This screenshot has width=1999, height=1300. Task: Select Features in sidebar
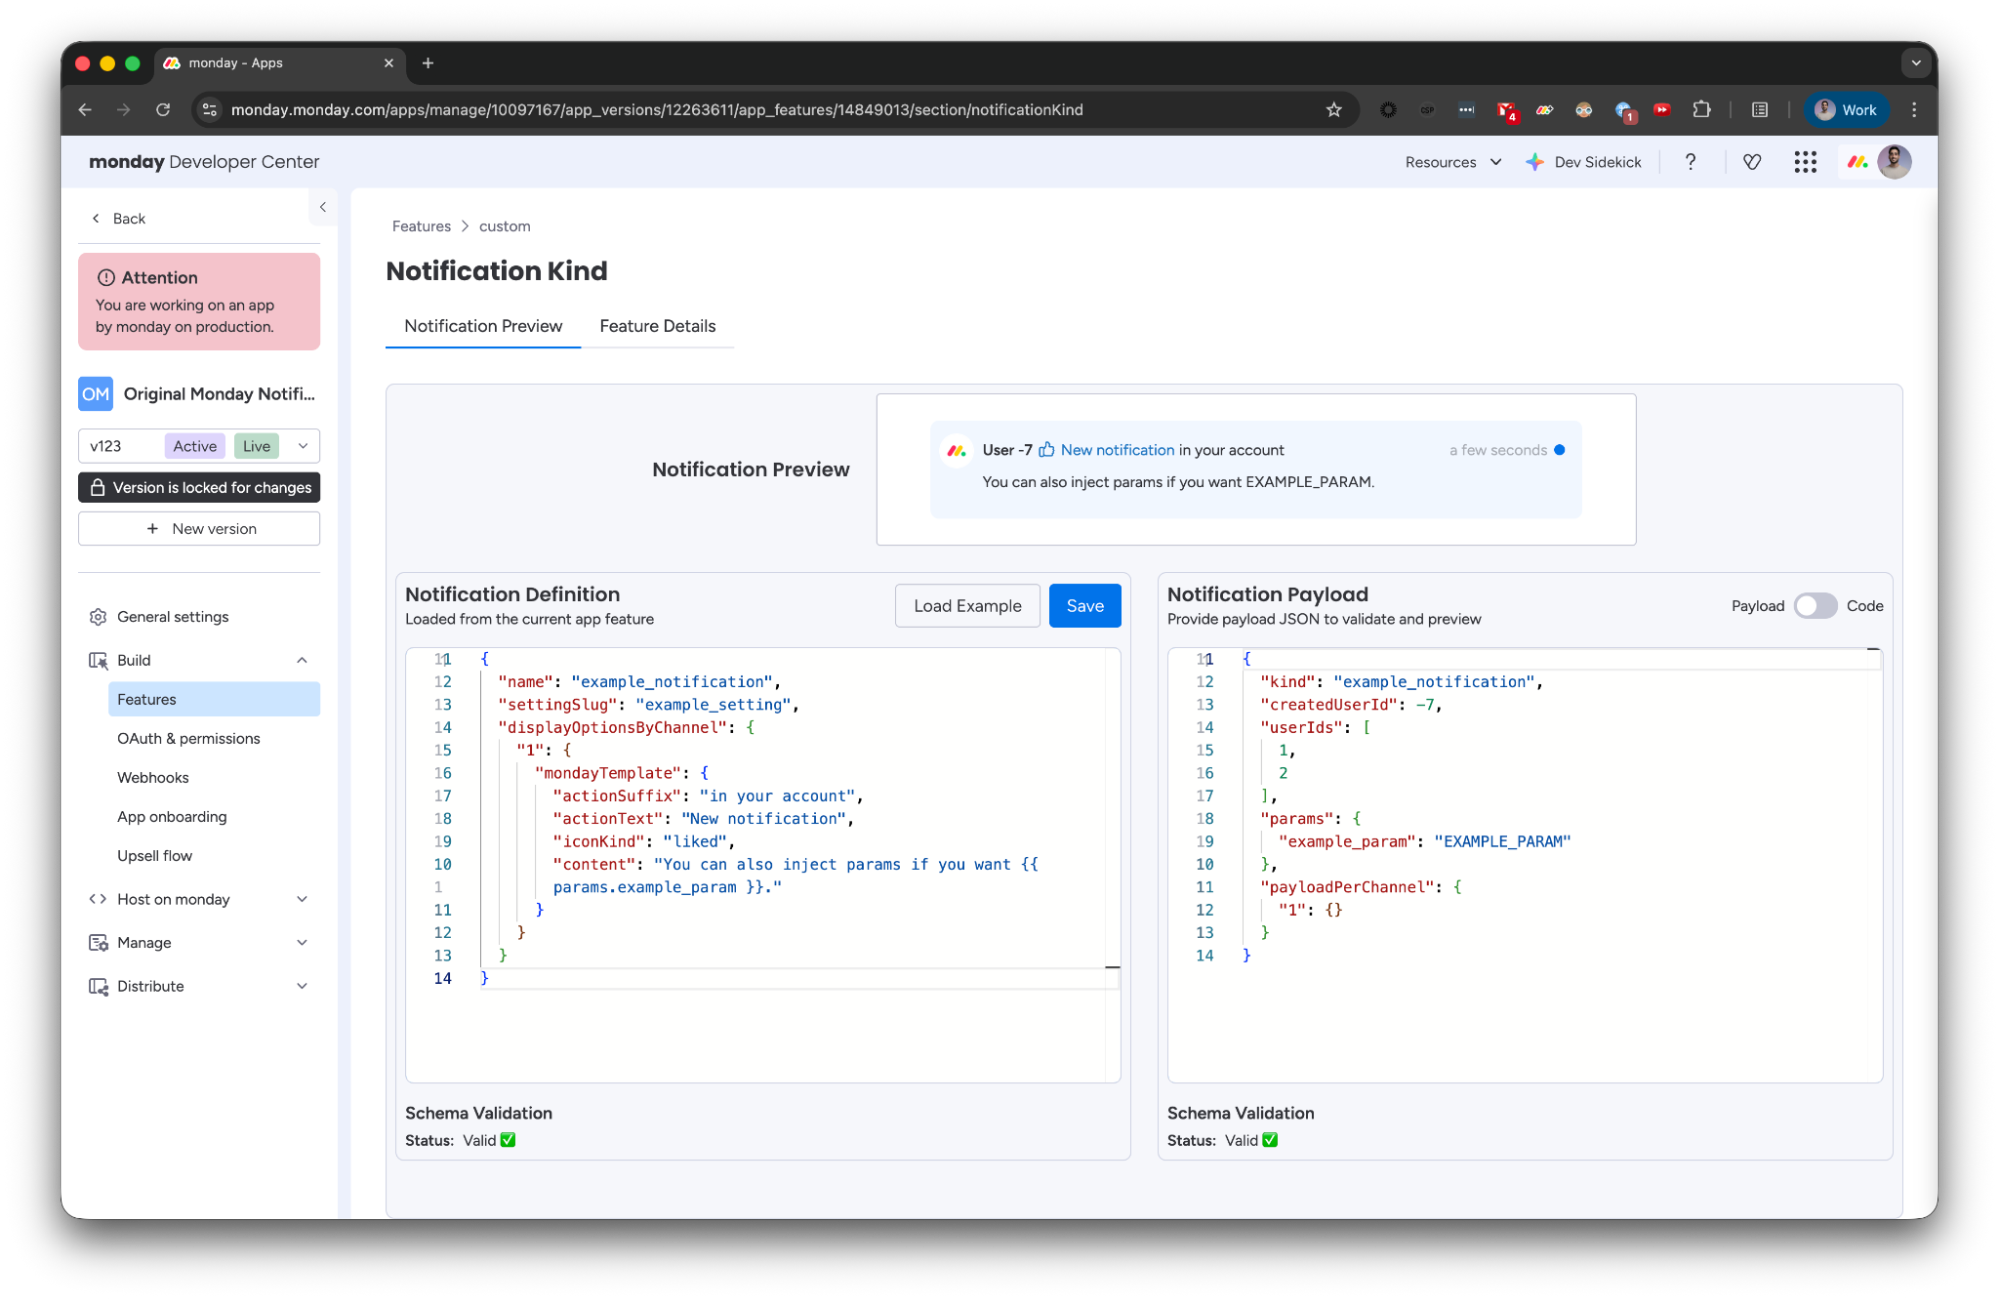point(214,700)
